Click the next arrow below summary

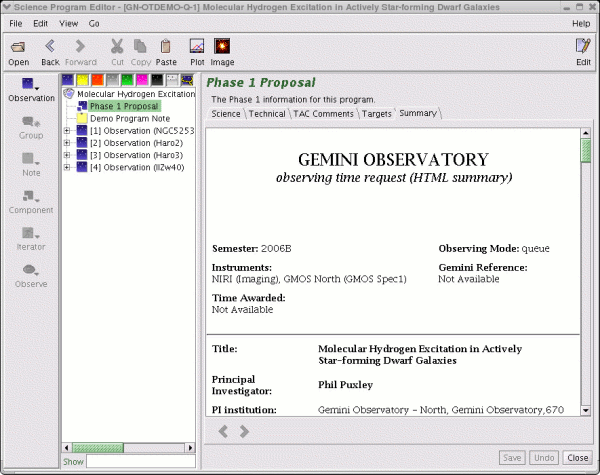point(244,431)
